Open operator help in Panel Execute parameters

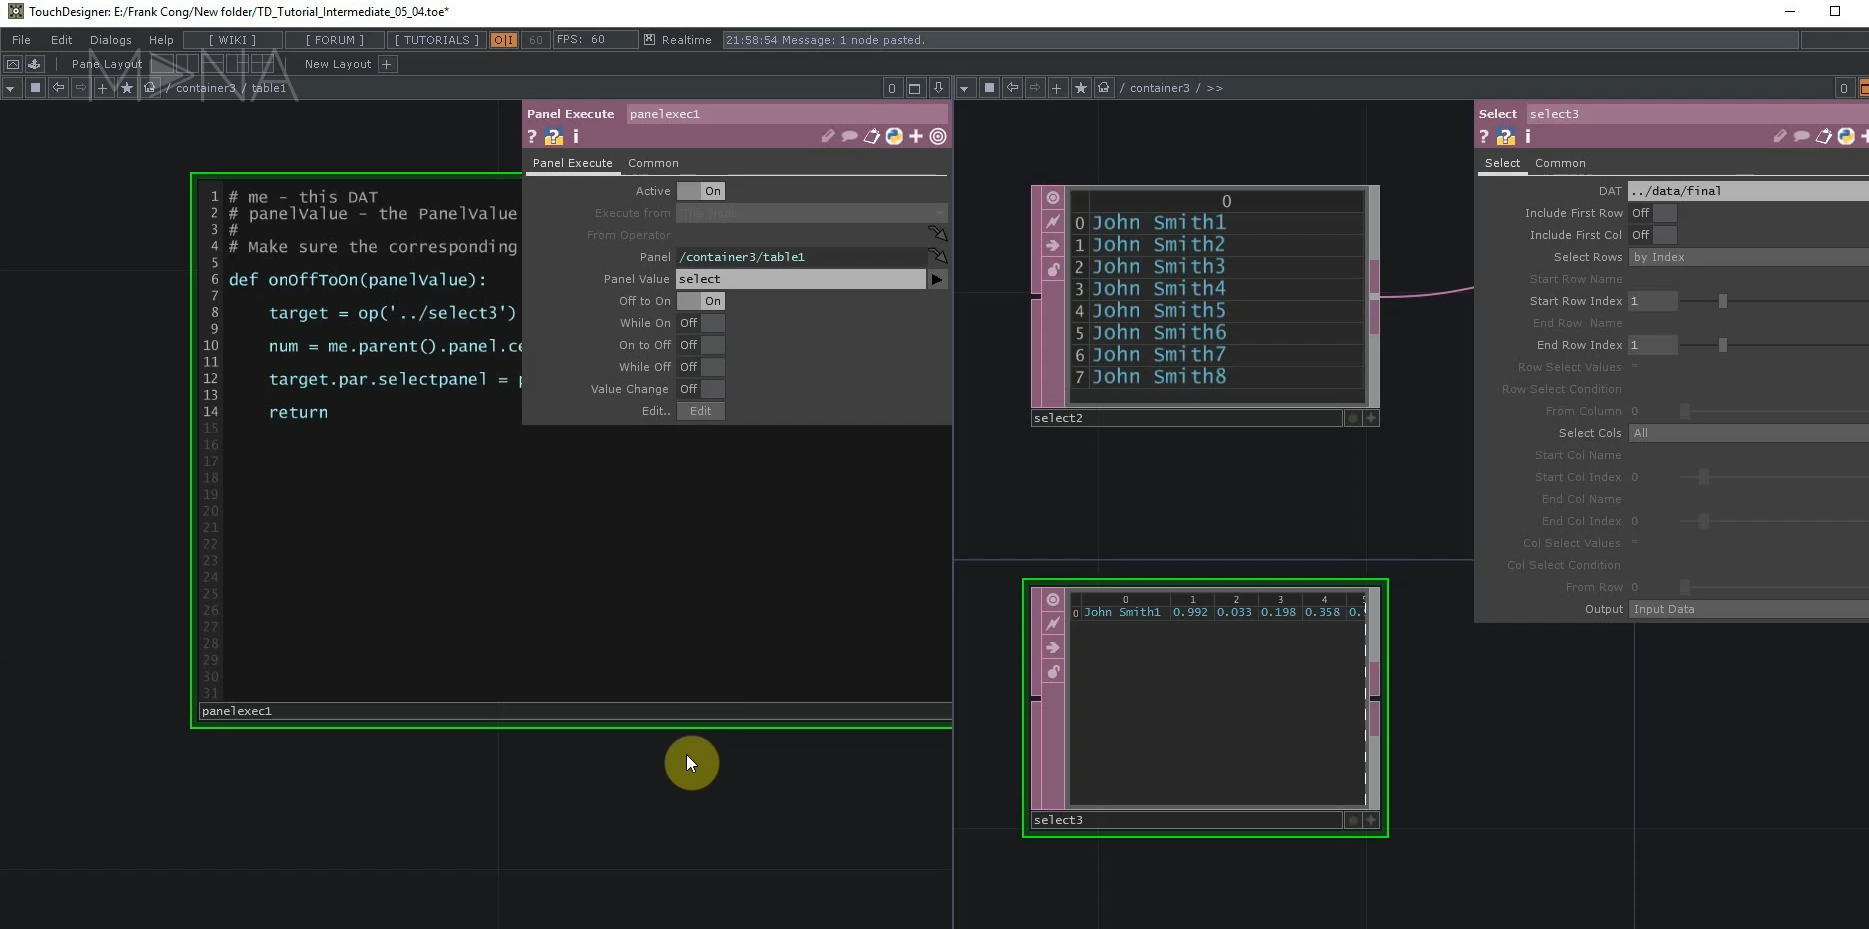point(532,137)
